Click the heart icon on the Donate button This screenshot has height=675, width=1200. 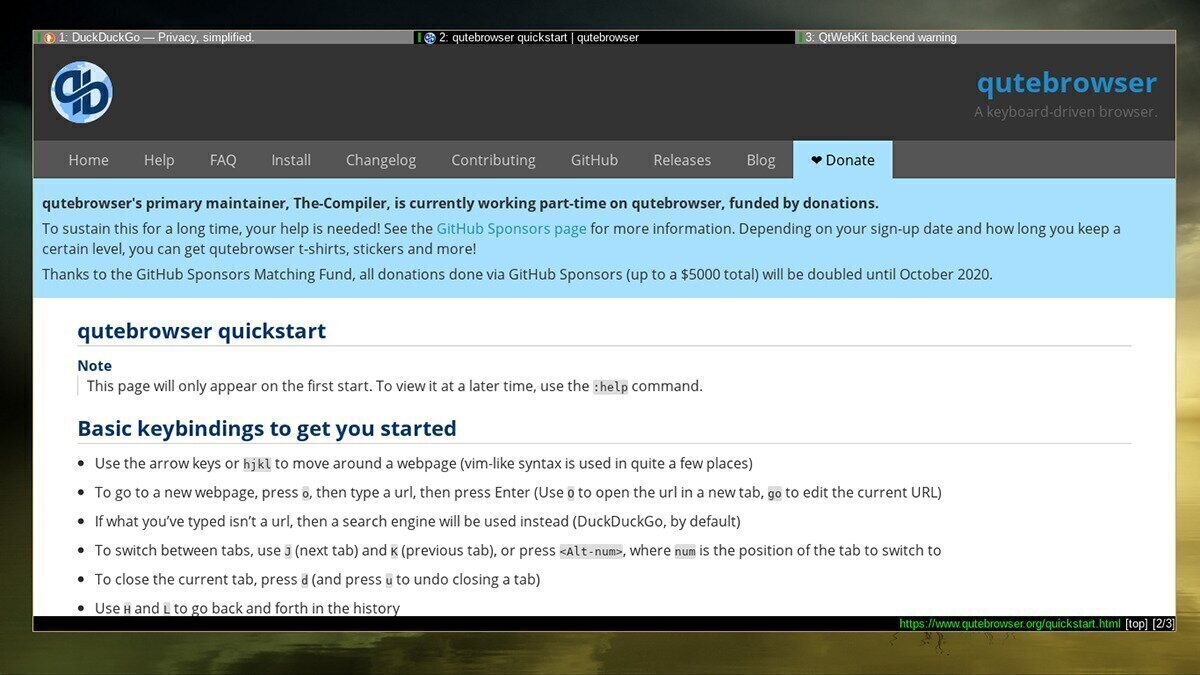coord(817,159)
